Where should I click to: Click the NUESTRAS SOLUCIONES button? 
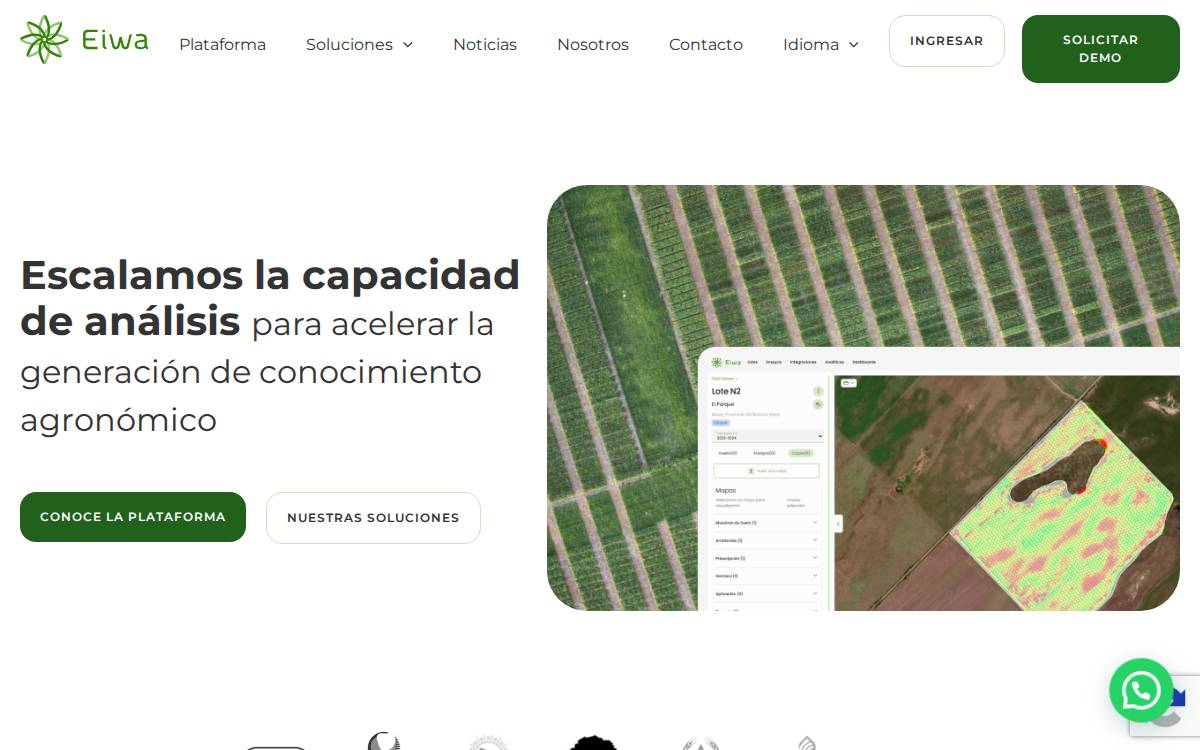coord(373,518)
